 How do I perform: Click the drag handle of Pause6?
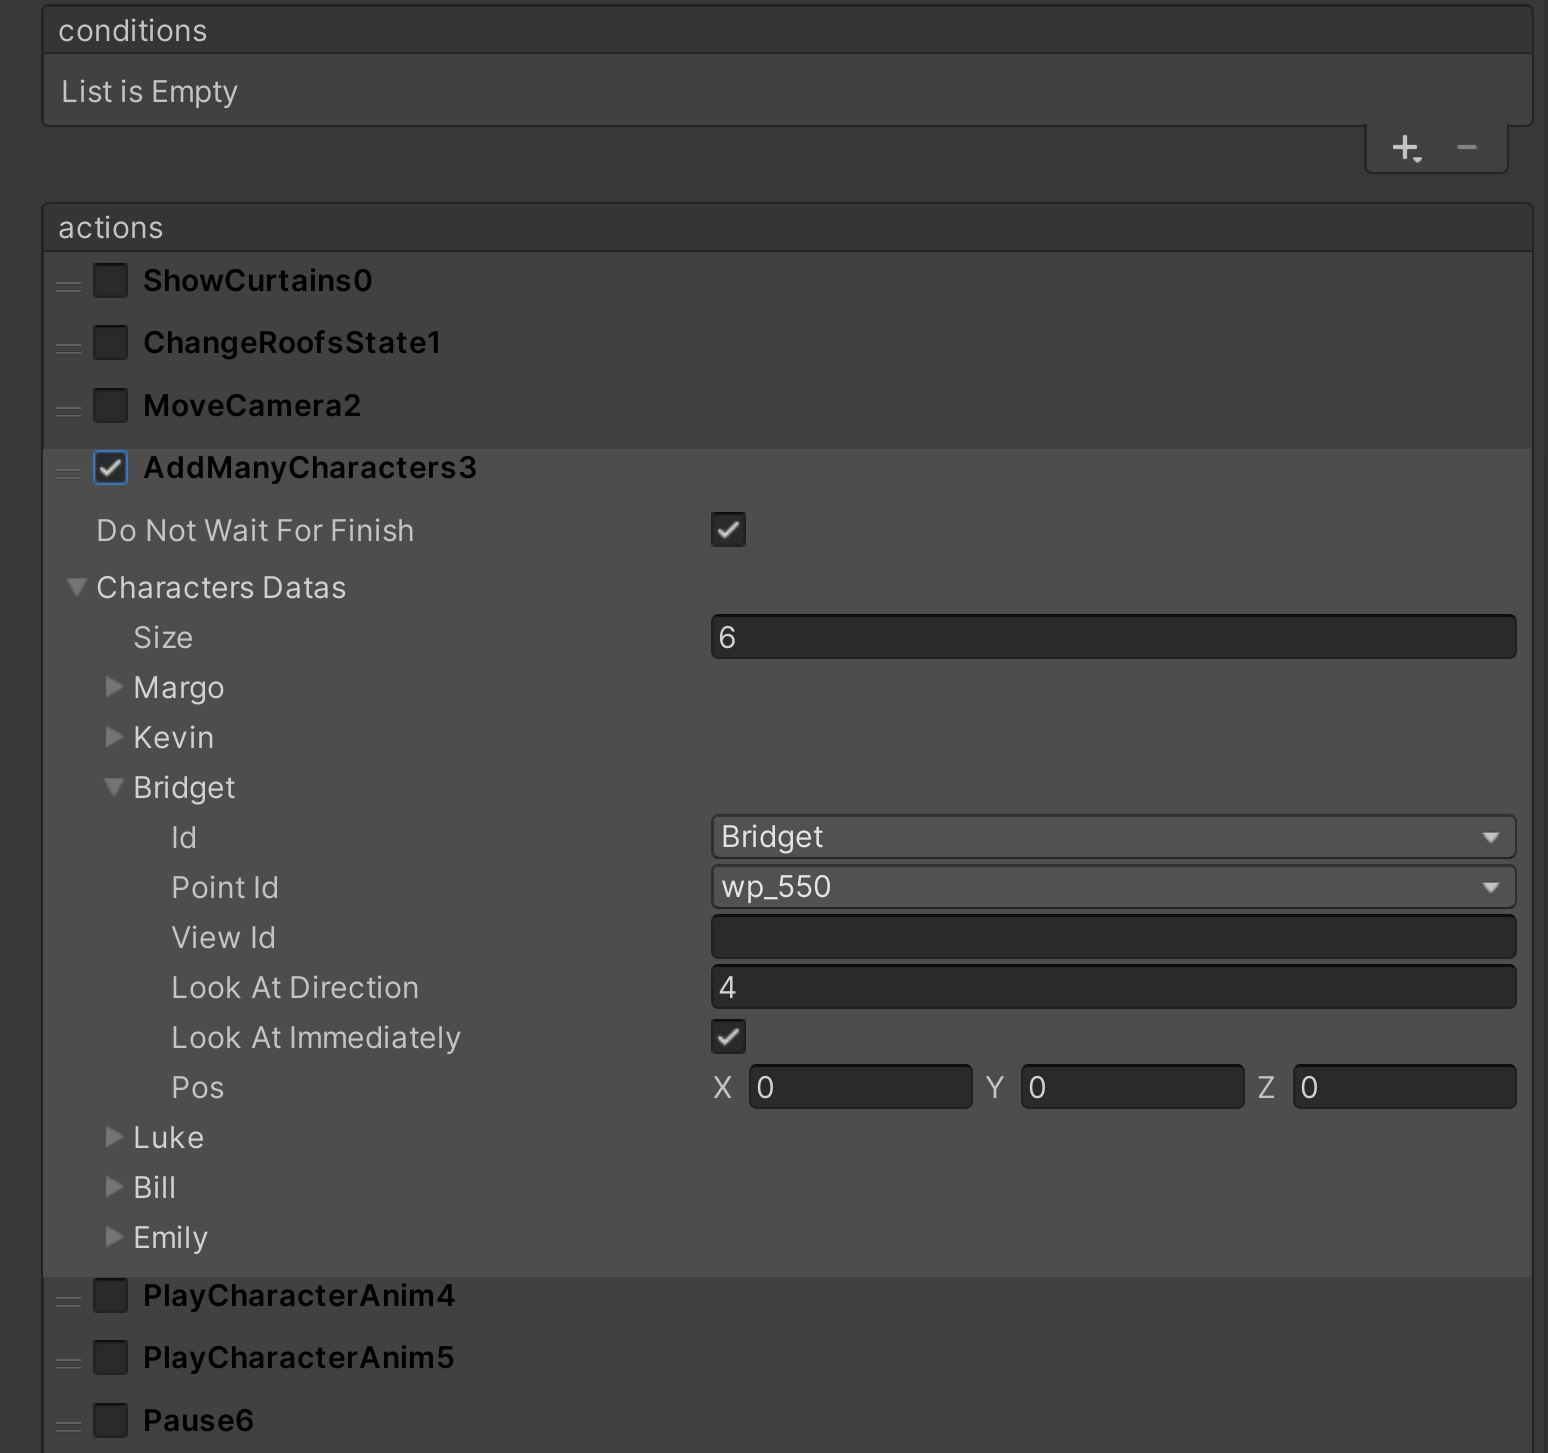click(x=68, y=1426)
